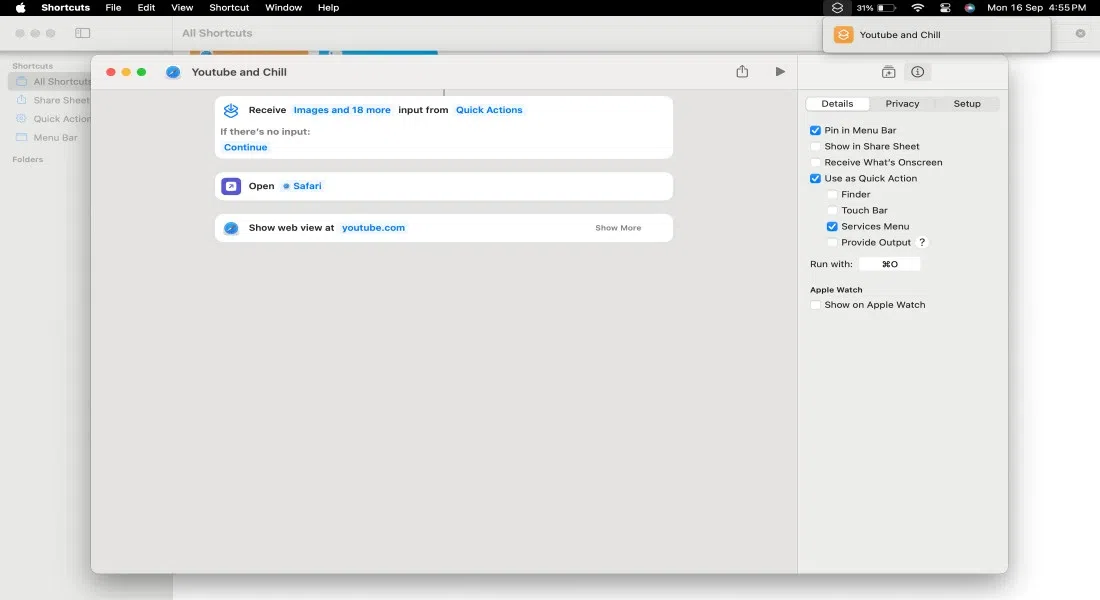This screenshot has width=1100, height=600.
Task: Toggle Use as Quick Action checkbox
Action: 815,178
